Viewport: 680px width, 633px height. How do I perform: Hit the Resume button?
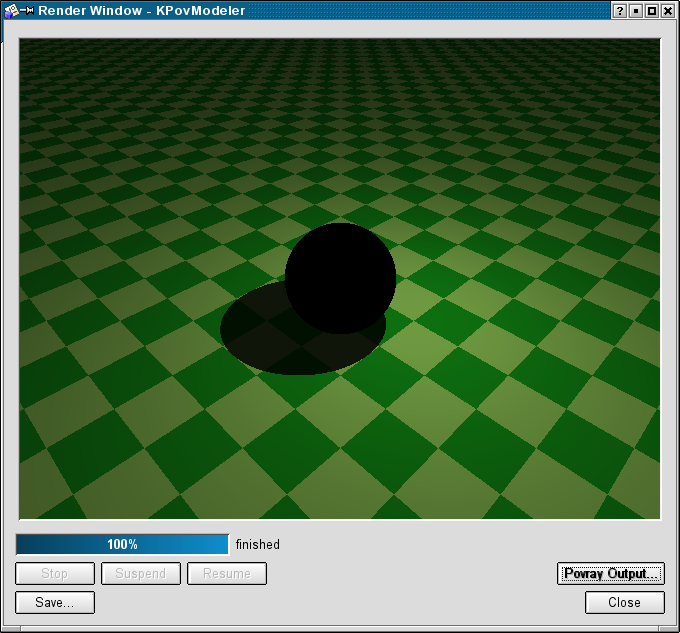(227, 574)
